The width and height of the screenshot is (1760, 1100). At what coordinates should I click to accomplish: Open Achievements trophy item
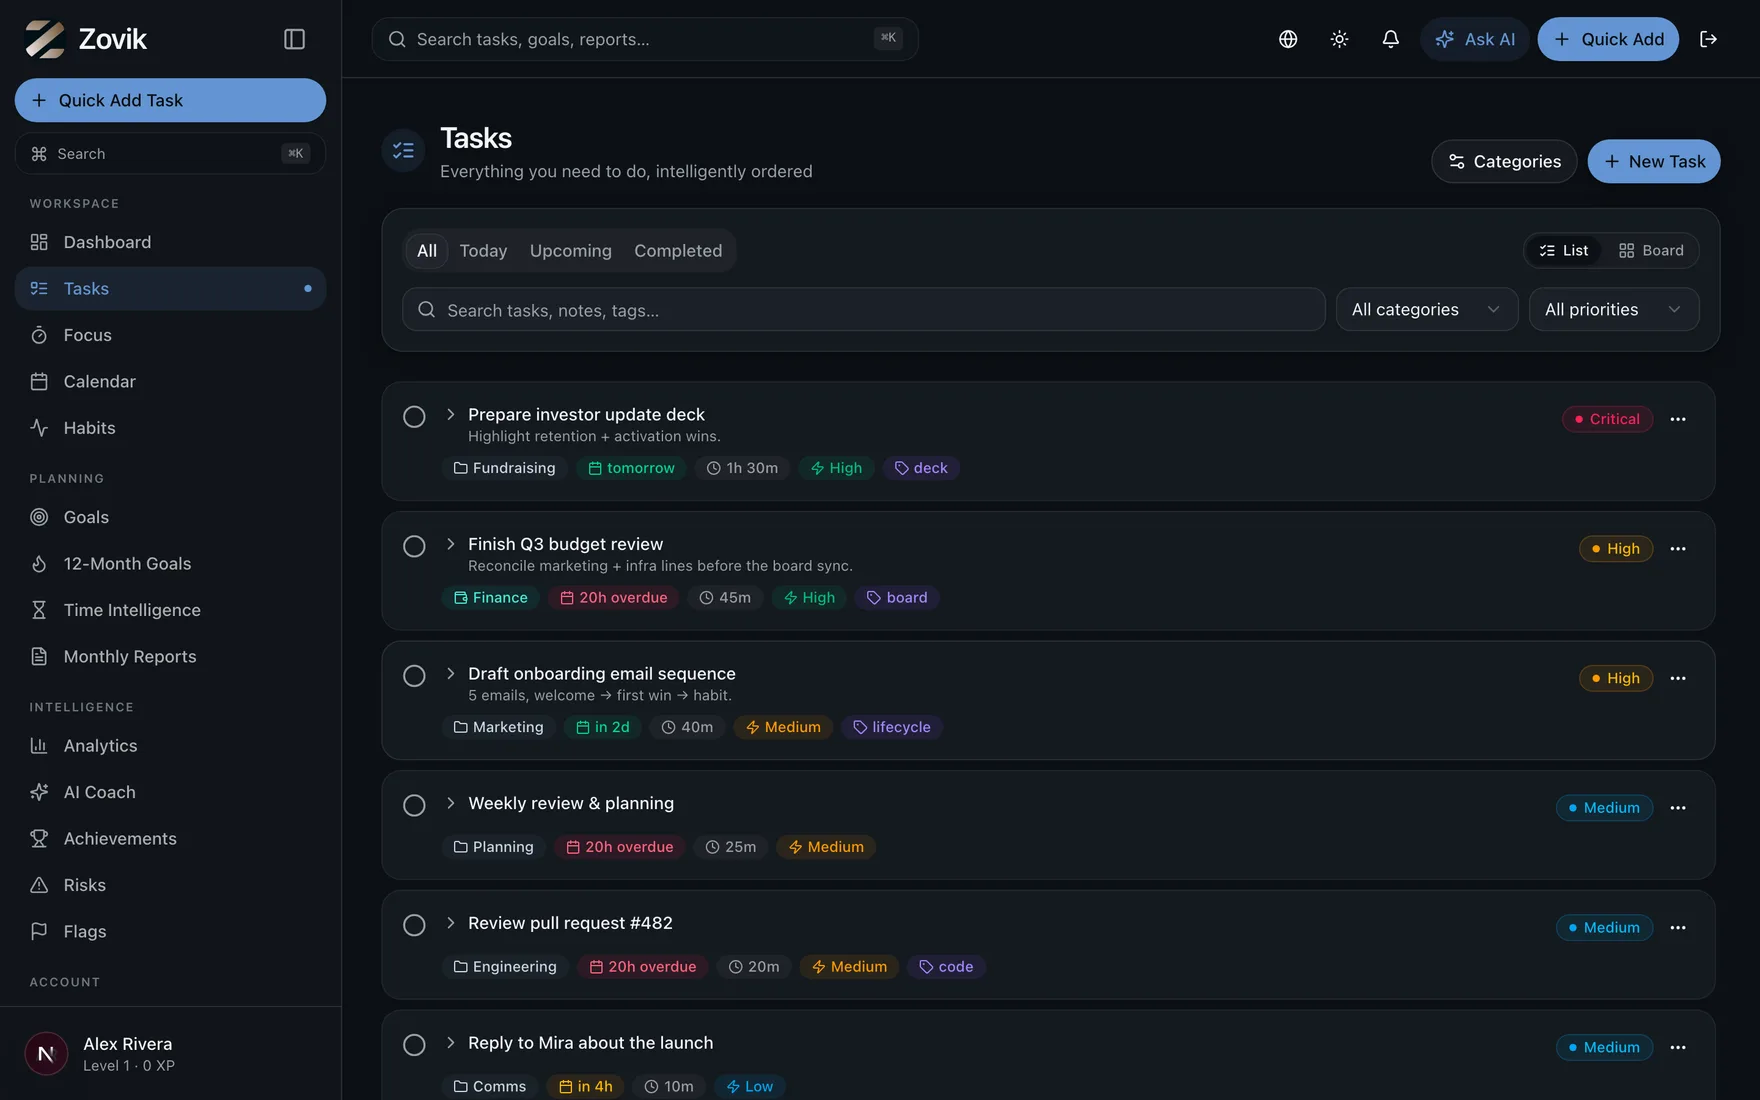pyautogui.click(x=170, y=838)
